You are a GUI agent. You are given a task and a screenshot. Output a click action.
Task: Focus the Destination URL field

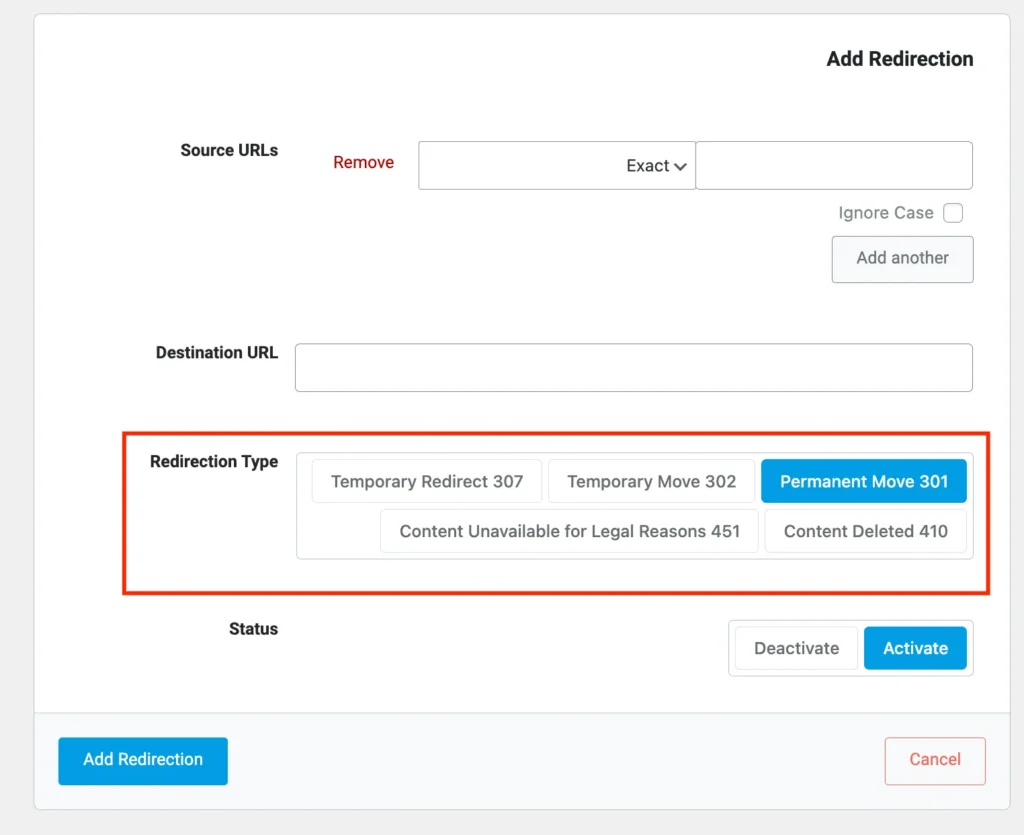tap(633, 368)
